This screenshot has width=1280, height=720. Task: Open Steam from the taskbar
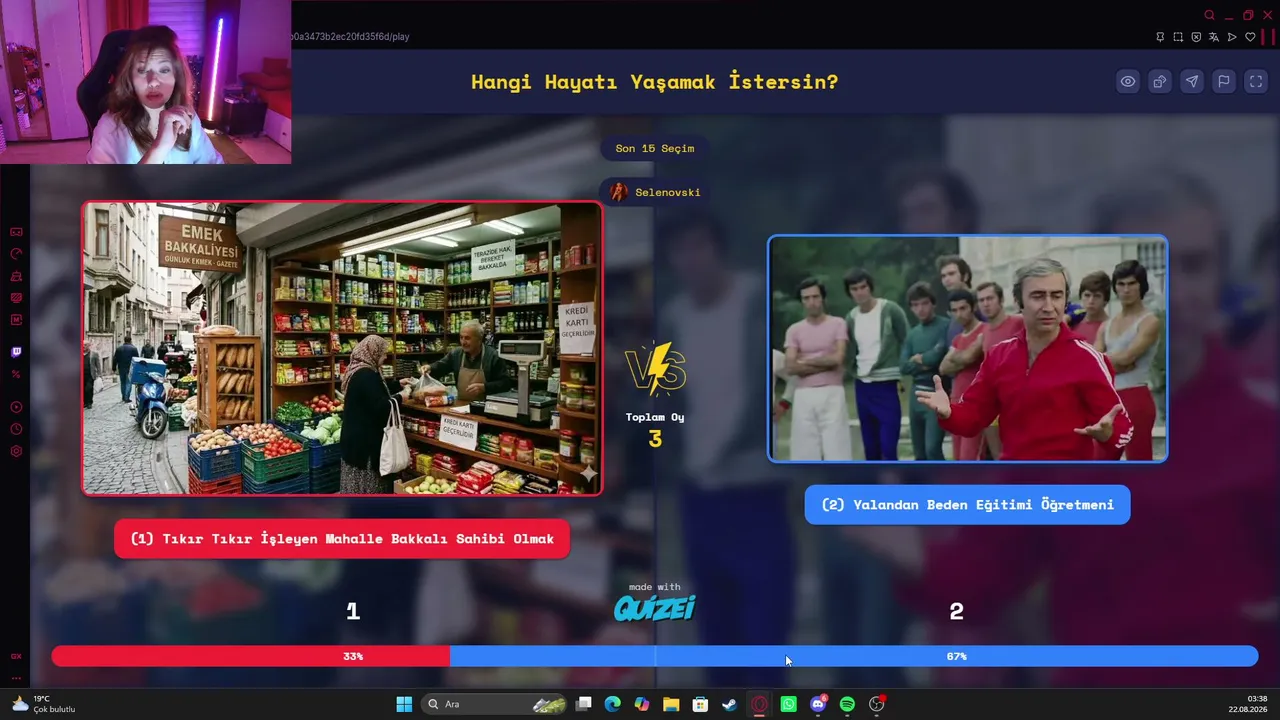pos(730,704)
